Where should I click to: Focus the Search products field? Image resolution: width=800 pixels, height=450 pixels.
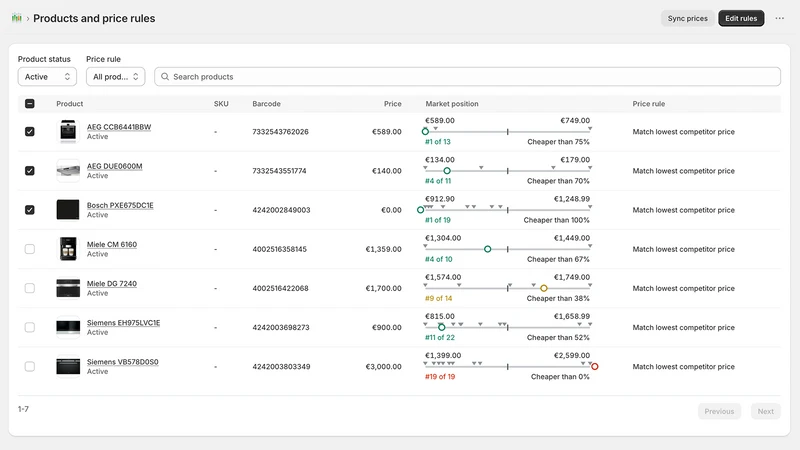(467, 77)
